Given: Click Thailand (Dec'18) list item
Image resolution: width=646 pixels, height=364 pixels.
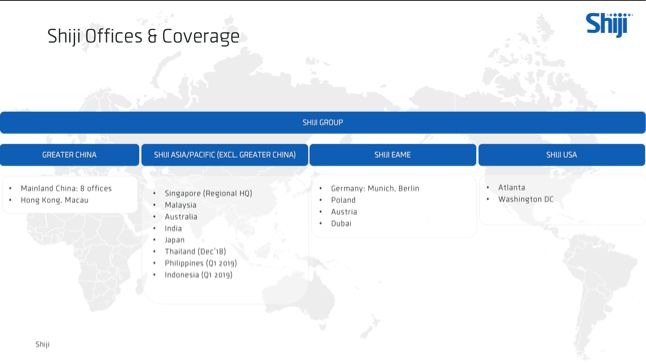Looking at the screenshot, I should pos(195,251).
